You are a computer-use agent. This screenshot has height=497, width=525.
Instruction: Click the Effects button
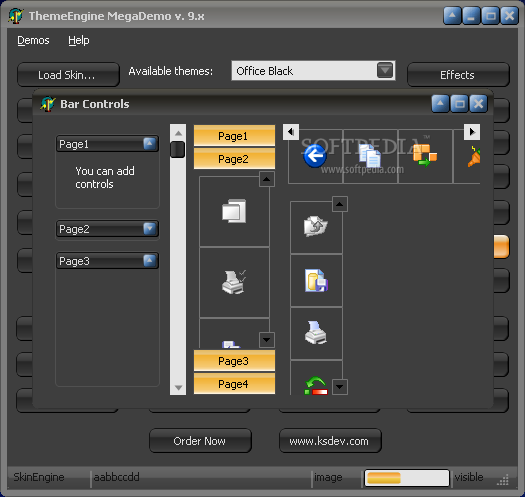[458, 75]
